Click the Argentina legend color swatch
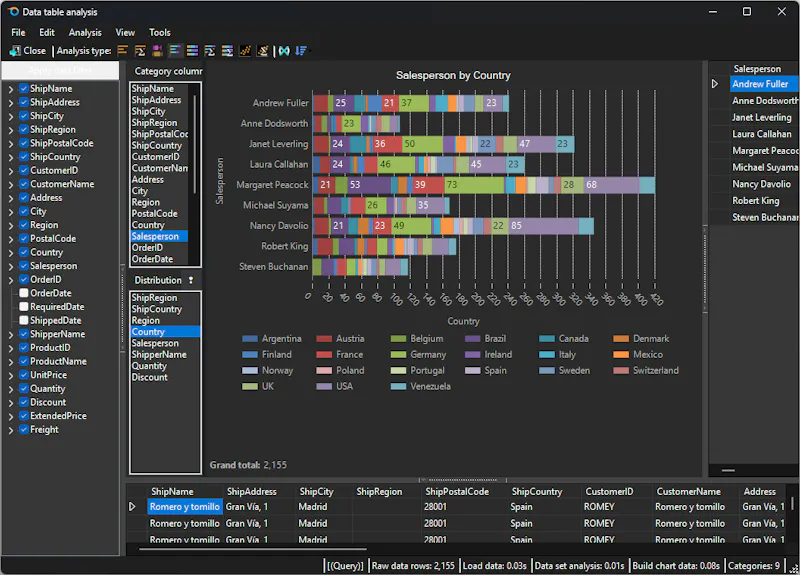The image size is (800, 575). [x=249, y=339]
